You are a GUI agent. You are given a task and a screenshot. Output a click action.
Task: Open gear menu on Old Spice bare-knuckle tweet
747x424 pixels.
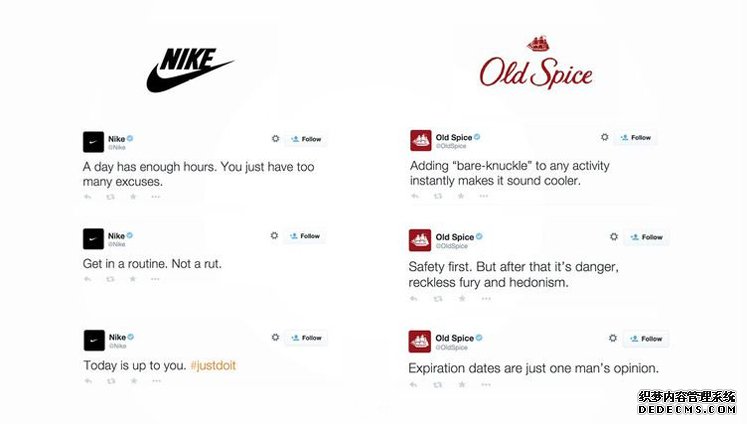(605, 137)
